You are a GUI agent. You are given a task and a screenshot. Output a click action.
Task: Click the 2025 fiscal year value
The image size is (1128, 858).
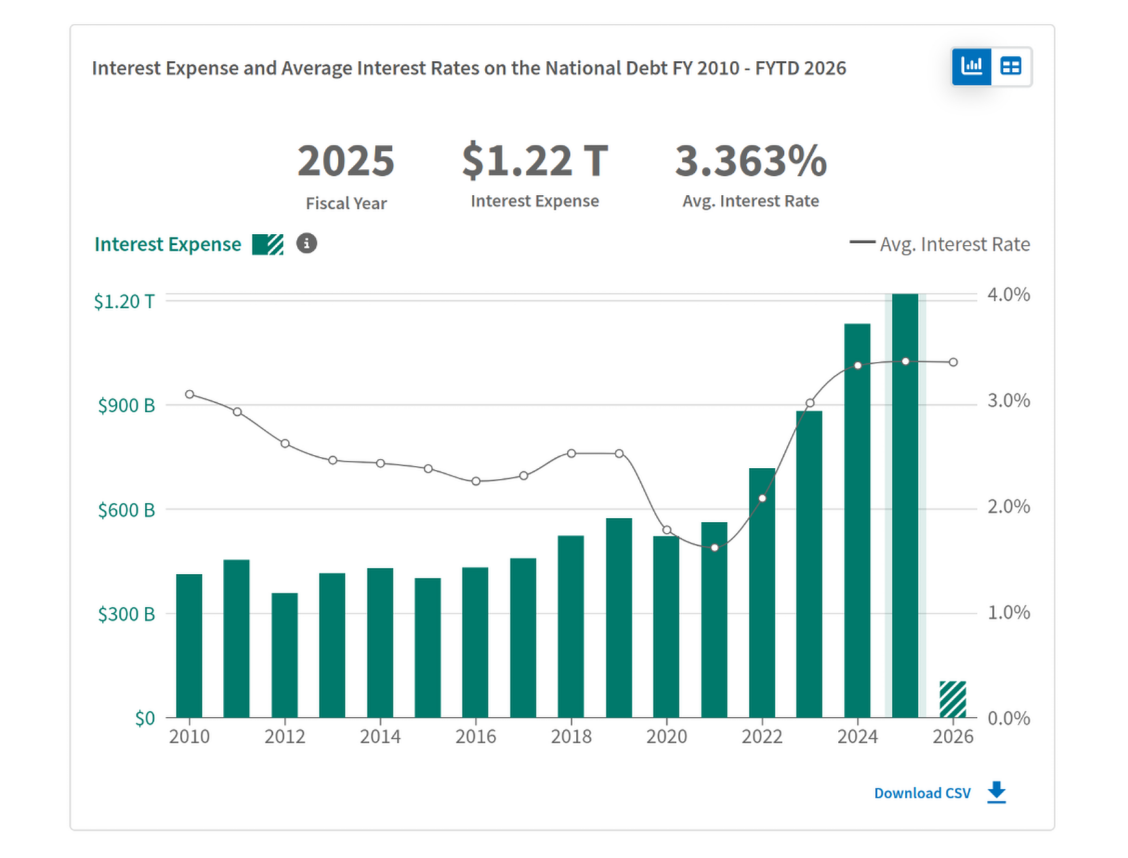coord(346,160)
